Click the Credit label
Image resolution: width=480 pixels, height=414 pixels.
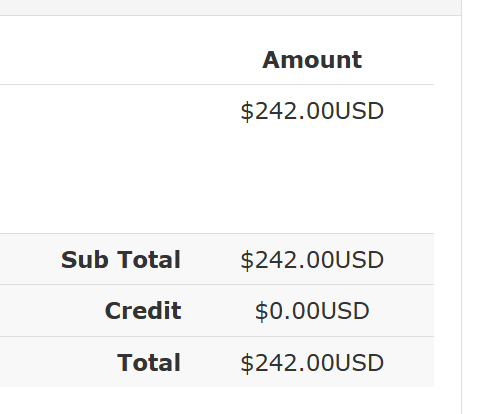click(143, 311)
